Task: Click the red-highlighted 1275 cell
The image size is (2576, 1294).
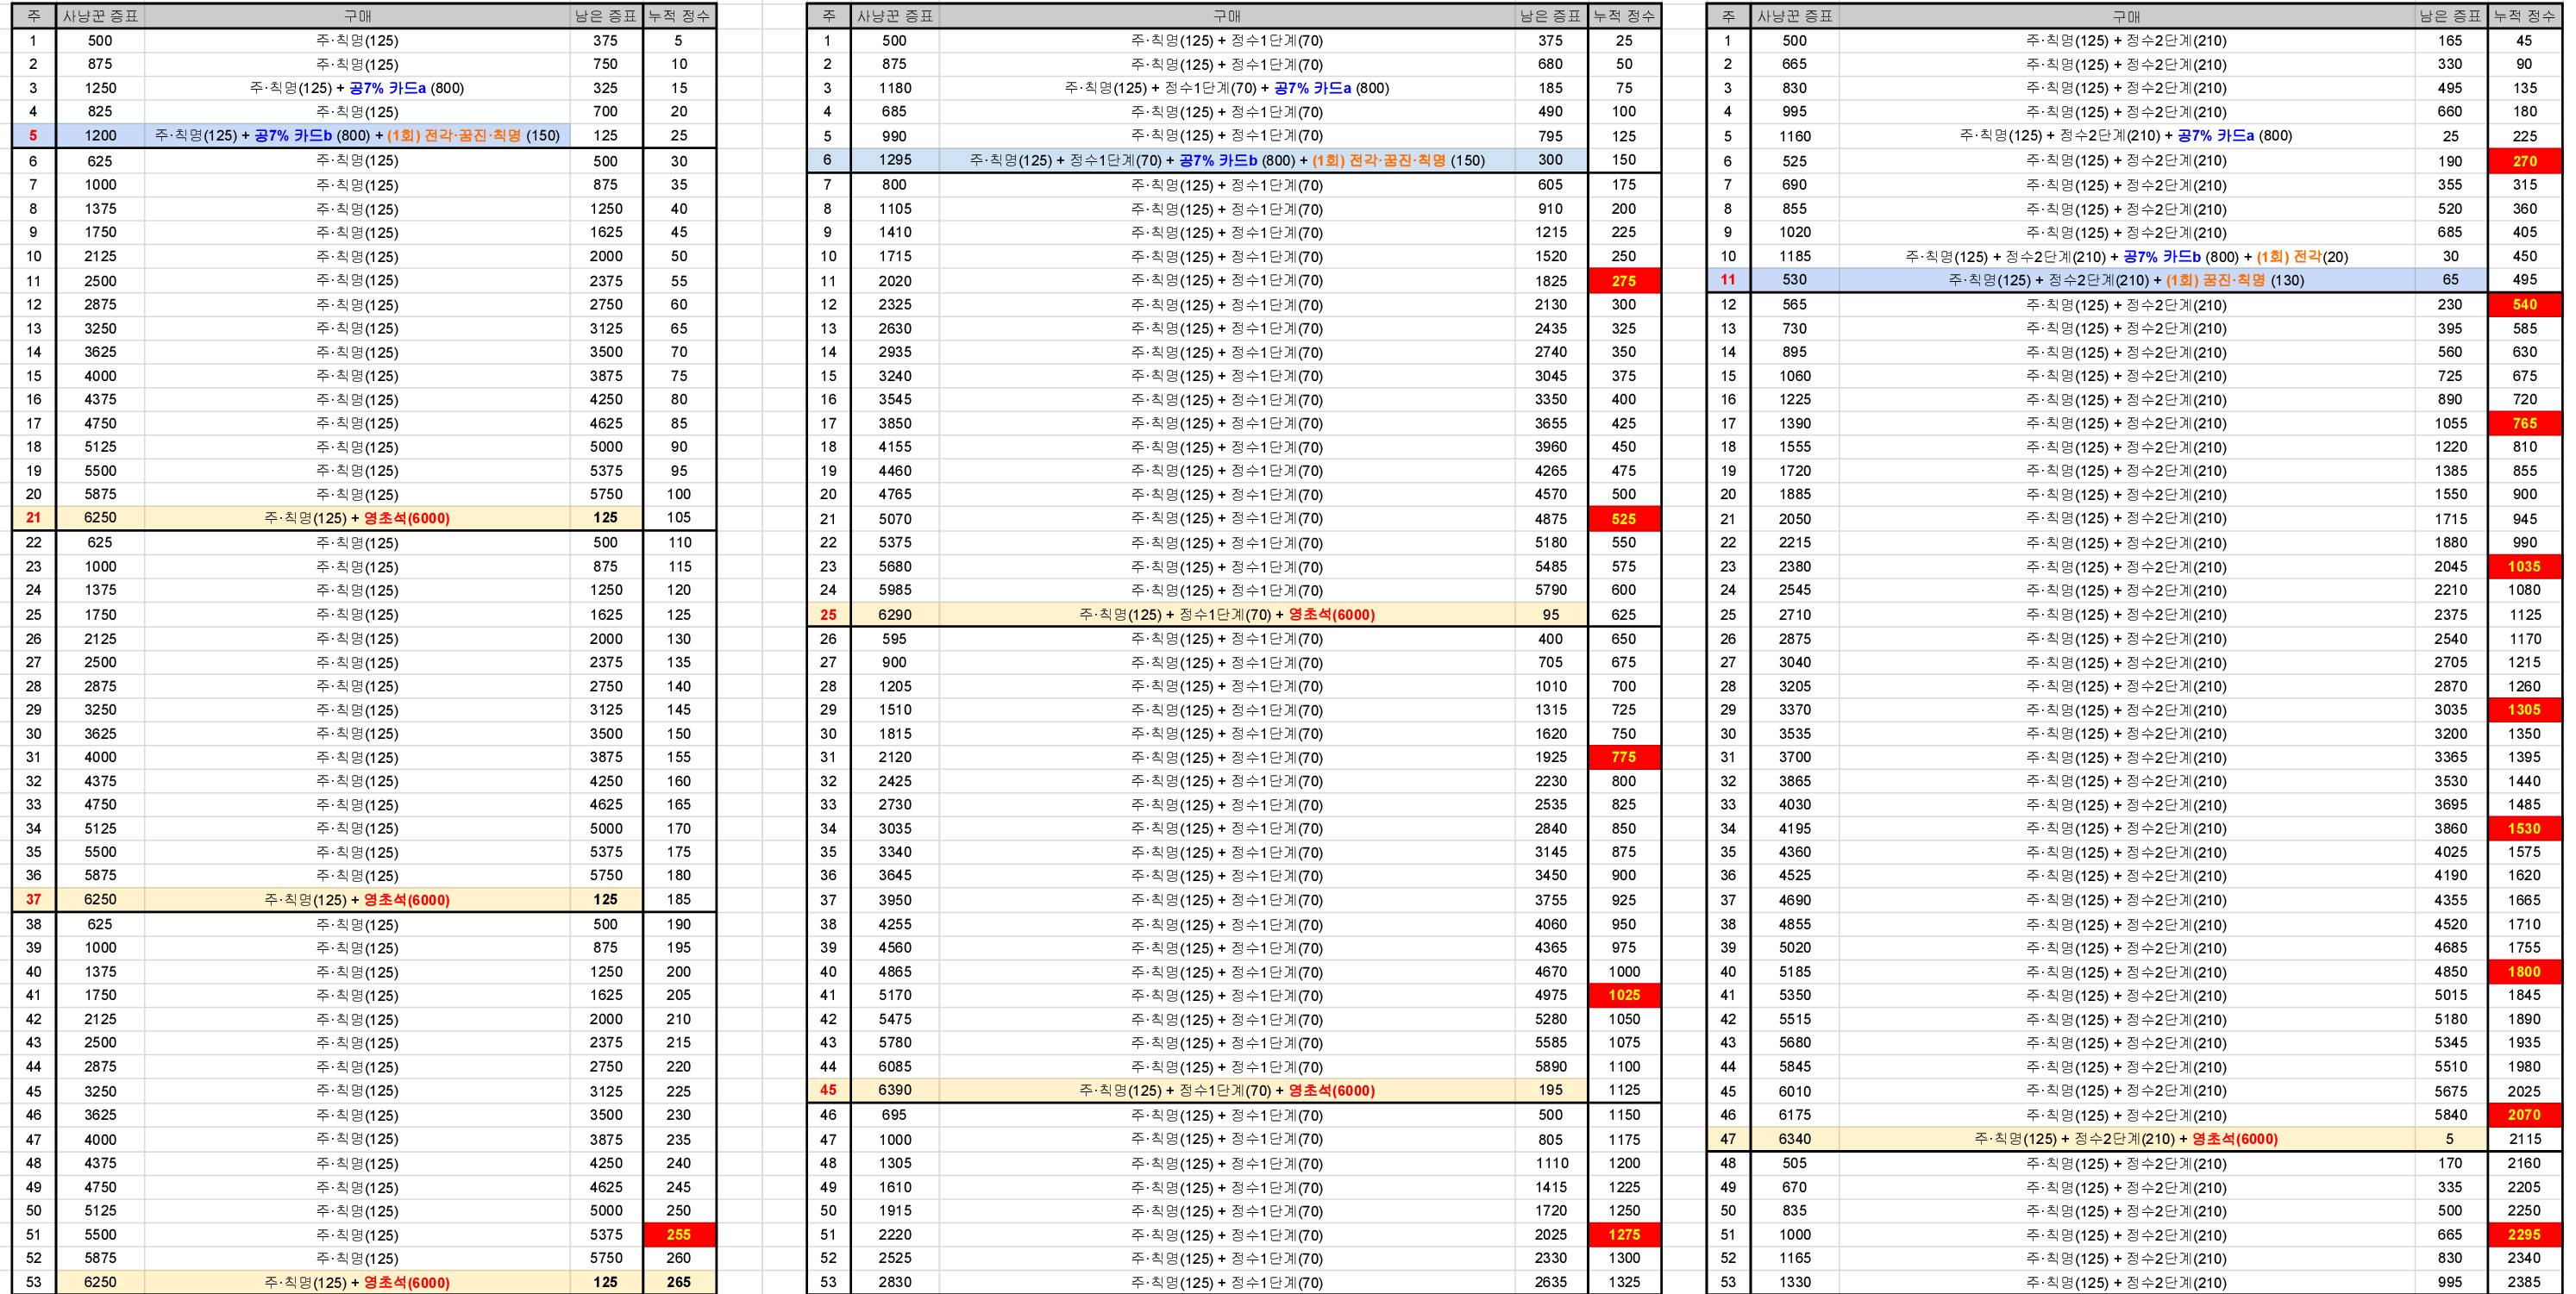Action: (x=1623, y=1234)
